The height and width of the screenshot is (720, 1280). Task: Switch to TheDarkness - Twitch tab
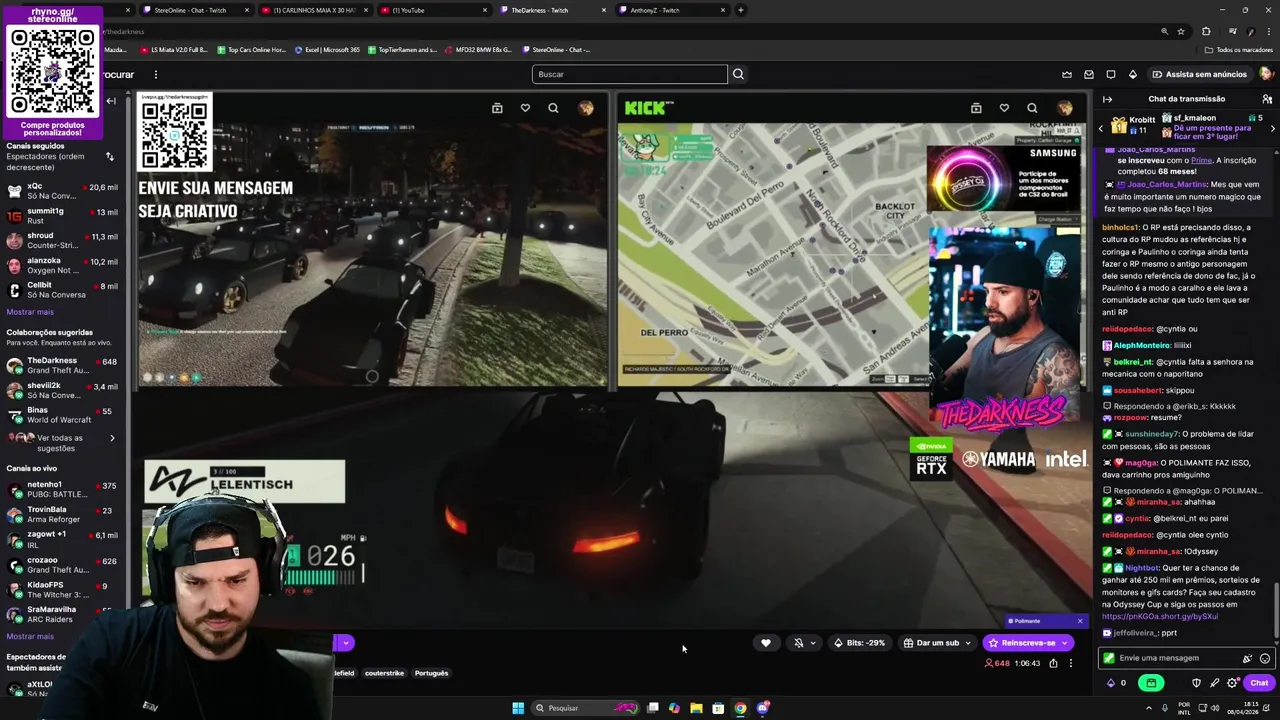553,10
